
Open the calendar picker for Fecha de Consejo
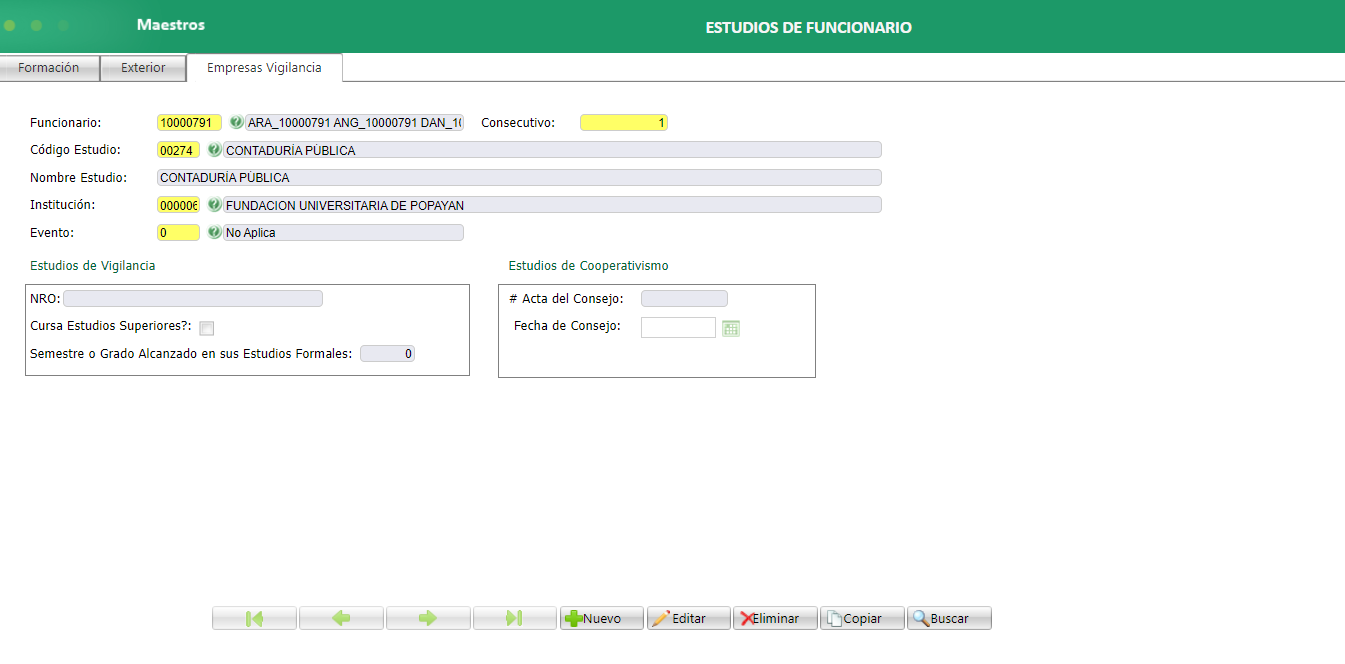click(731, 328)
